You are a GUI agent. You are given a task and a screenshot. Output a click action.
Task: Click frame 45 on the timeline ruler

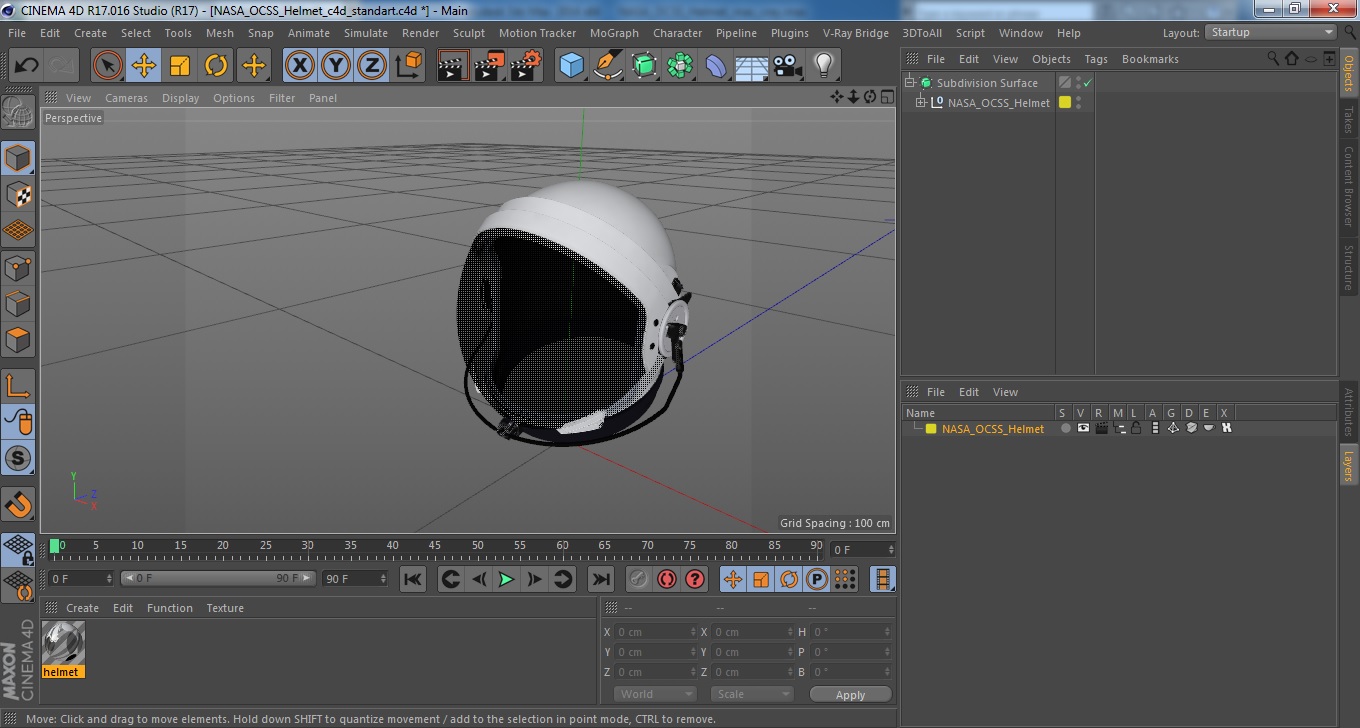[436, 547]
